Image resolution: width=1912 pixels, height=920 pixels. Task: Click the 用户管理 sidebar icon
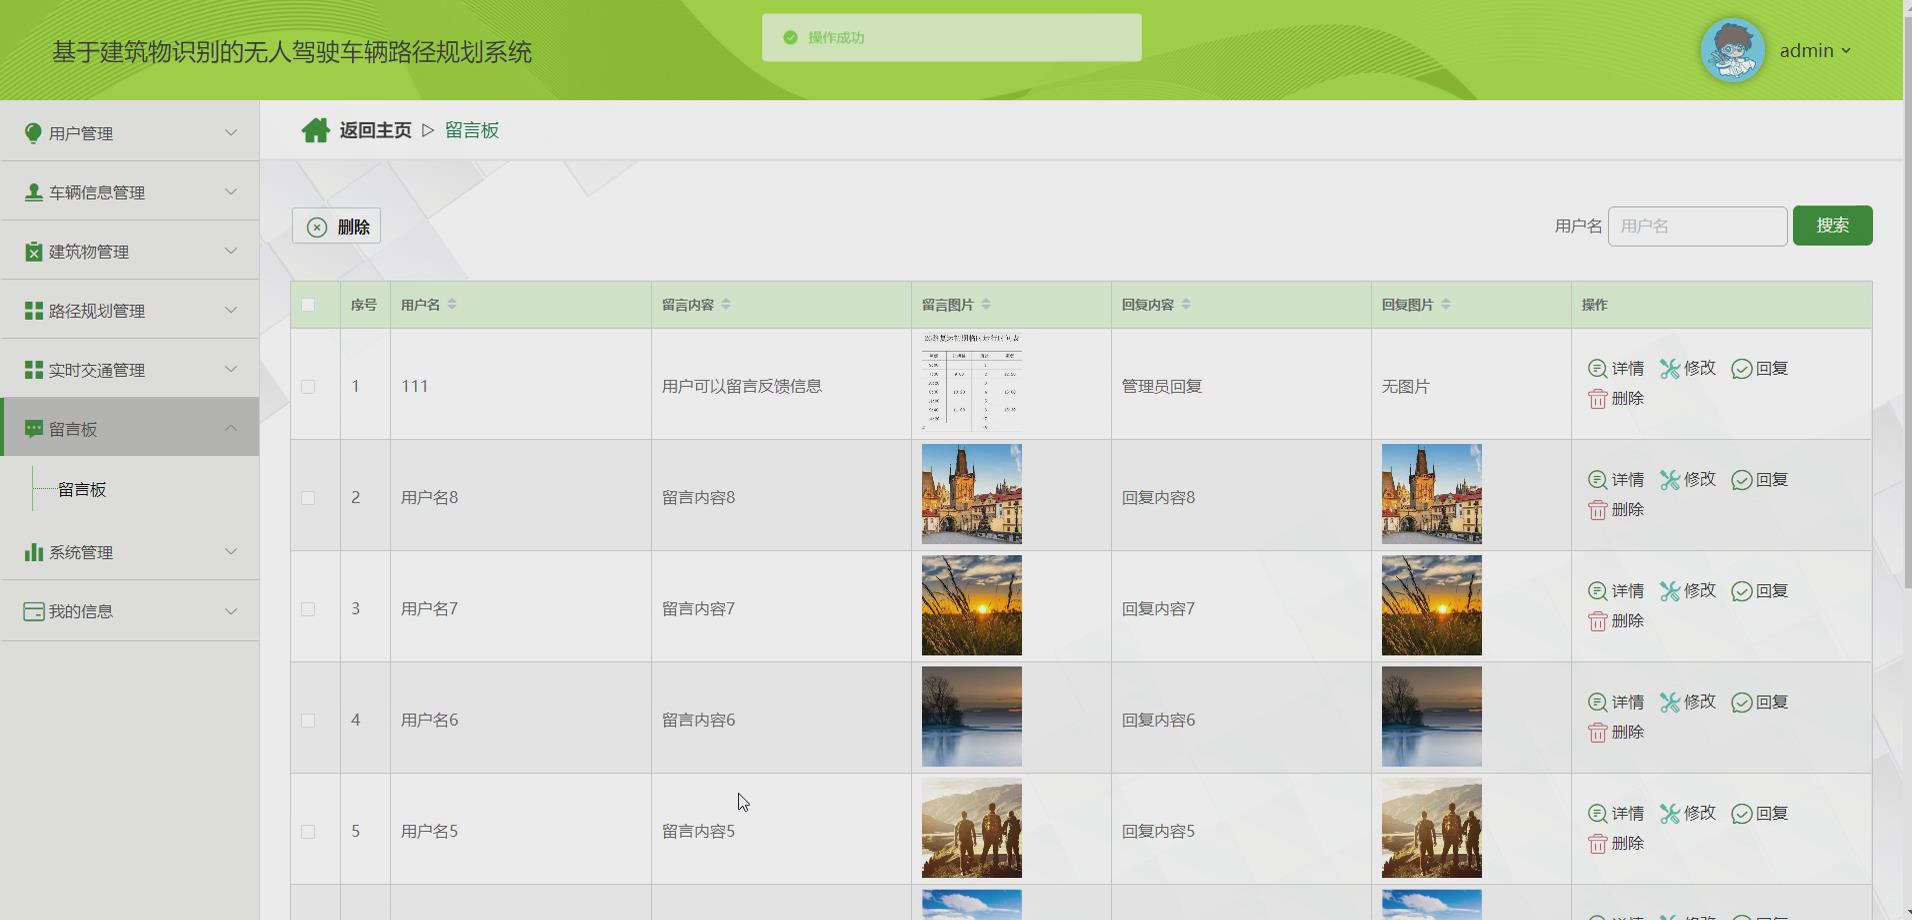point(33,133)
